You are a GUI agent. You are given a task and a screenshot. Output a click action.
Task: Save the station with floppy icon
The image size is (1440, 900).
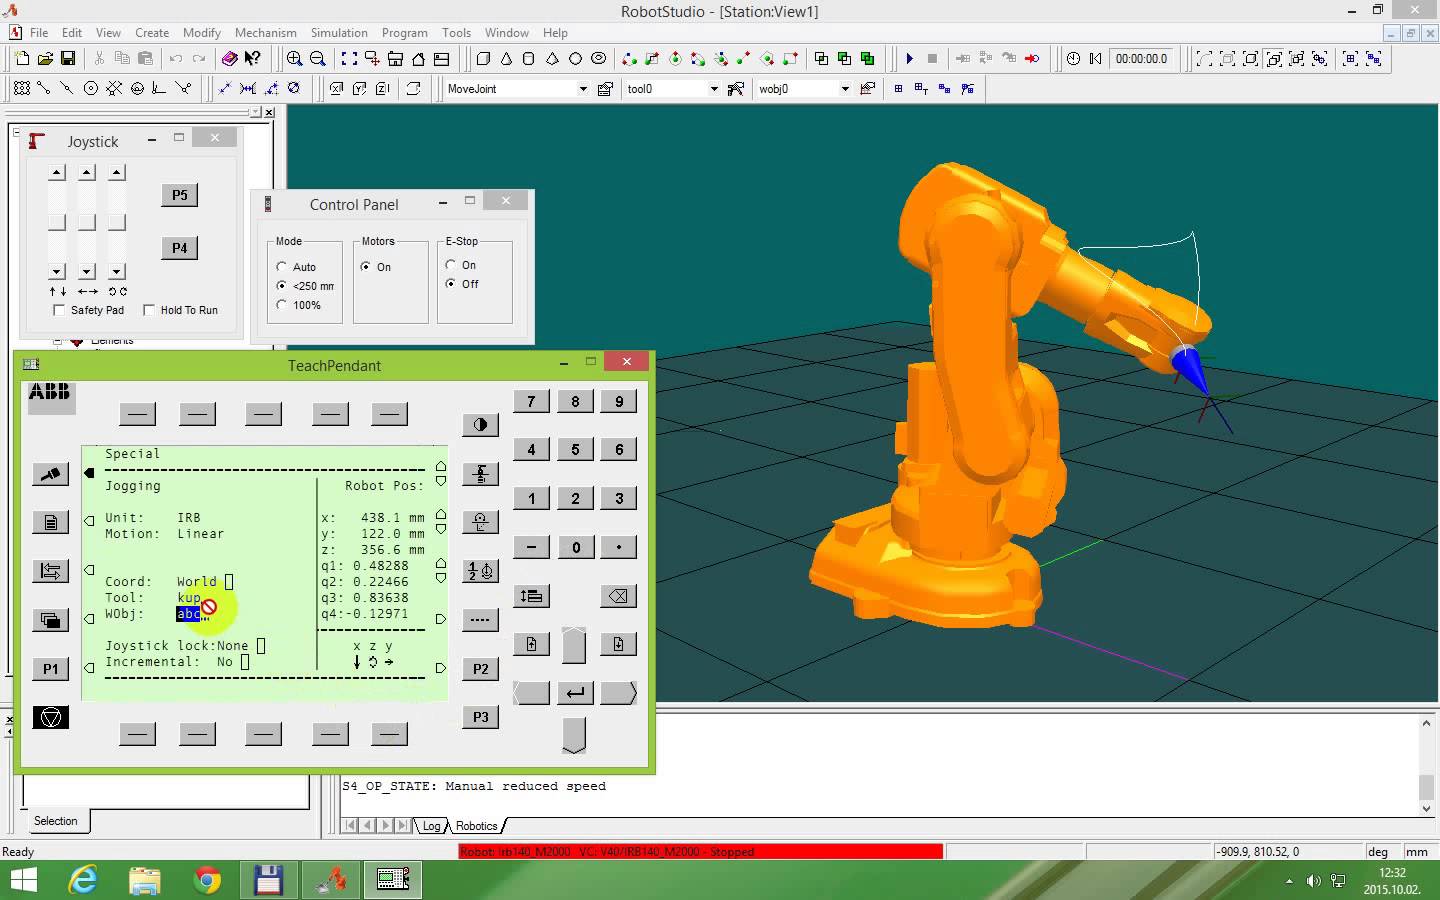tap(68, 59)
